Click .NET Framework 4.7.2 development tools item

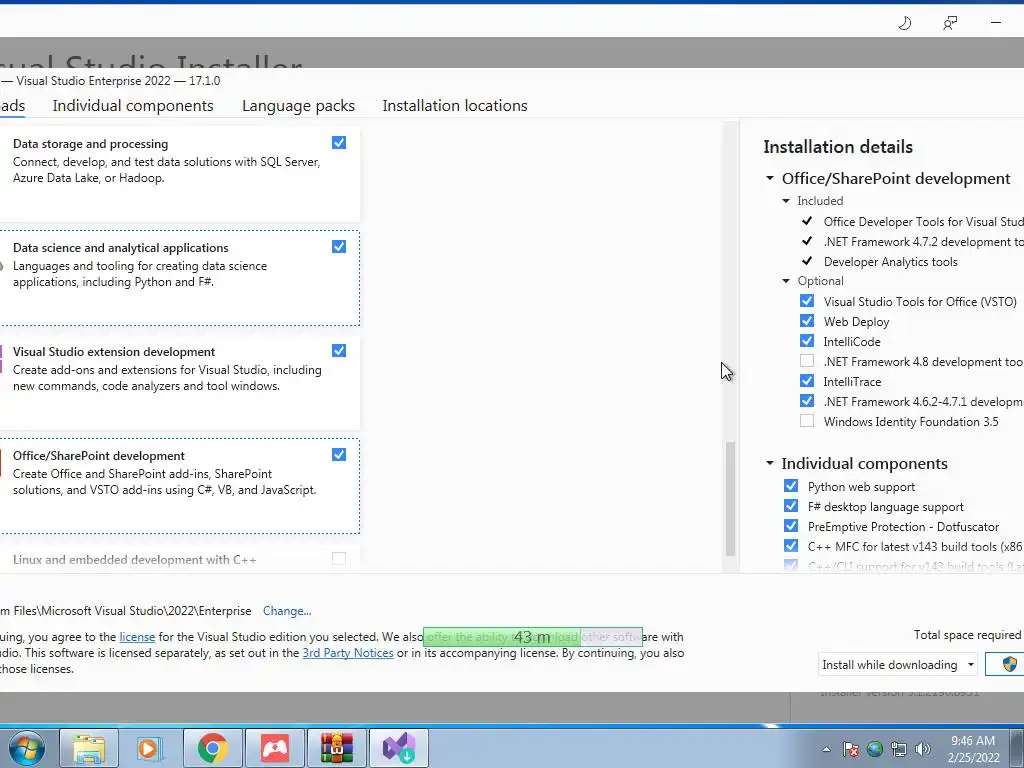tap(923, 242)
